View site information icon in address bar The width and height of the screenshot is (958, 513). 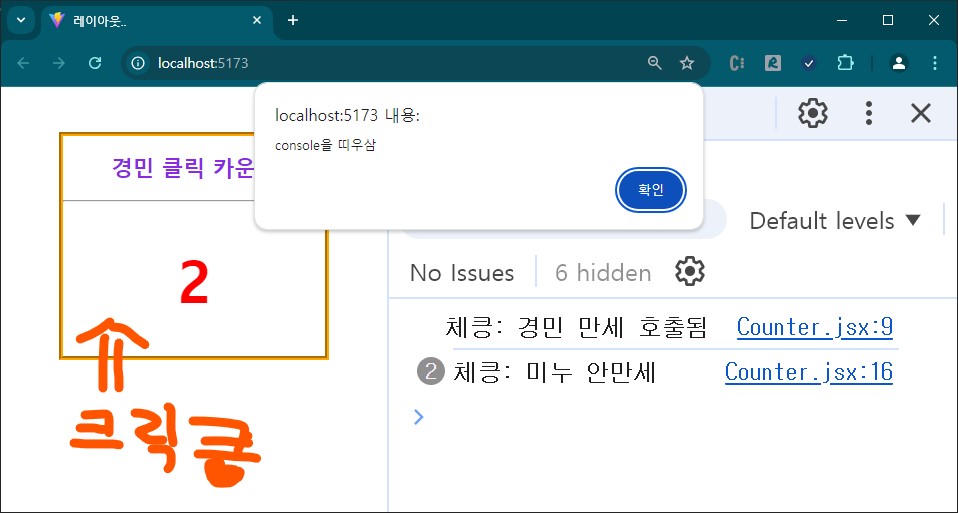tap(139, 63)
